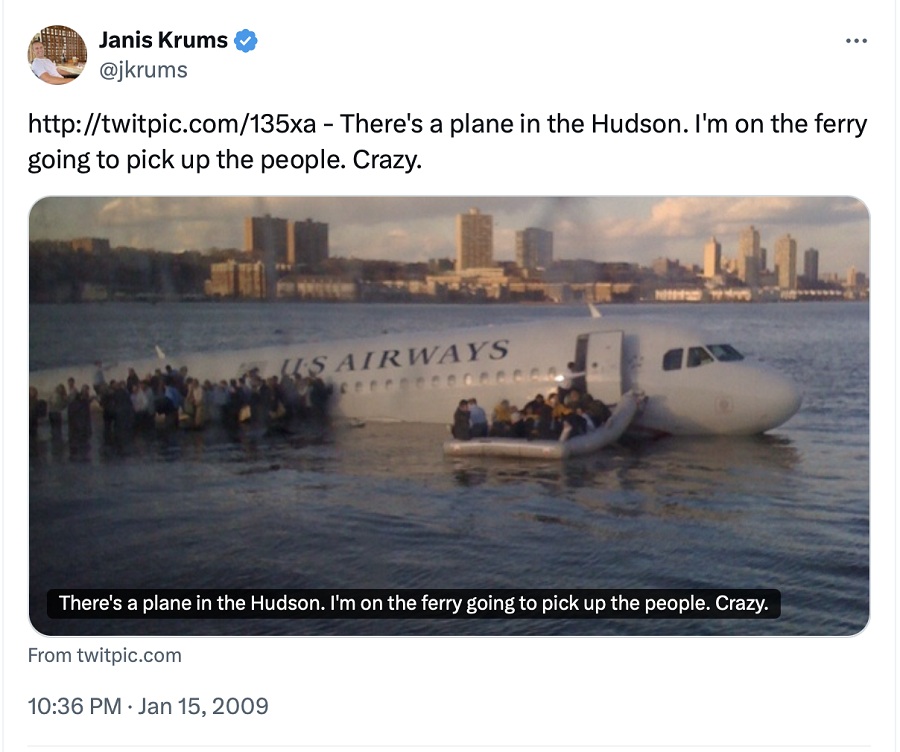This screenshot has height=752, width=900.
Task: Open the more options three-dot menu
Action: click(x=856, y=41)
